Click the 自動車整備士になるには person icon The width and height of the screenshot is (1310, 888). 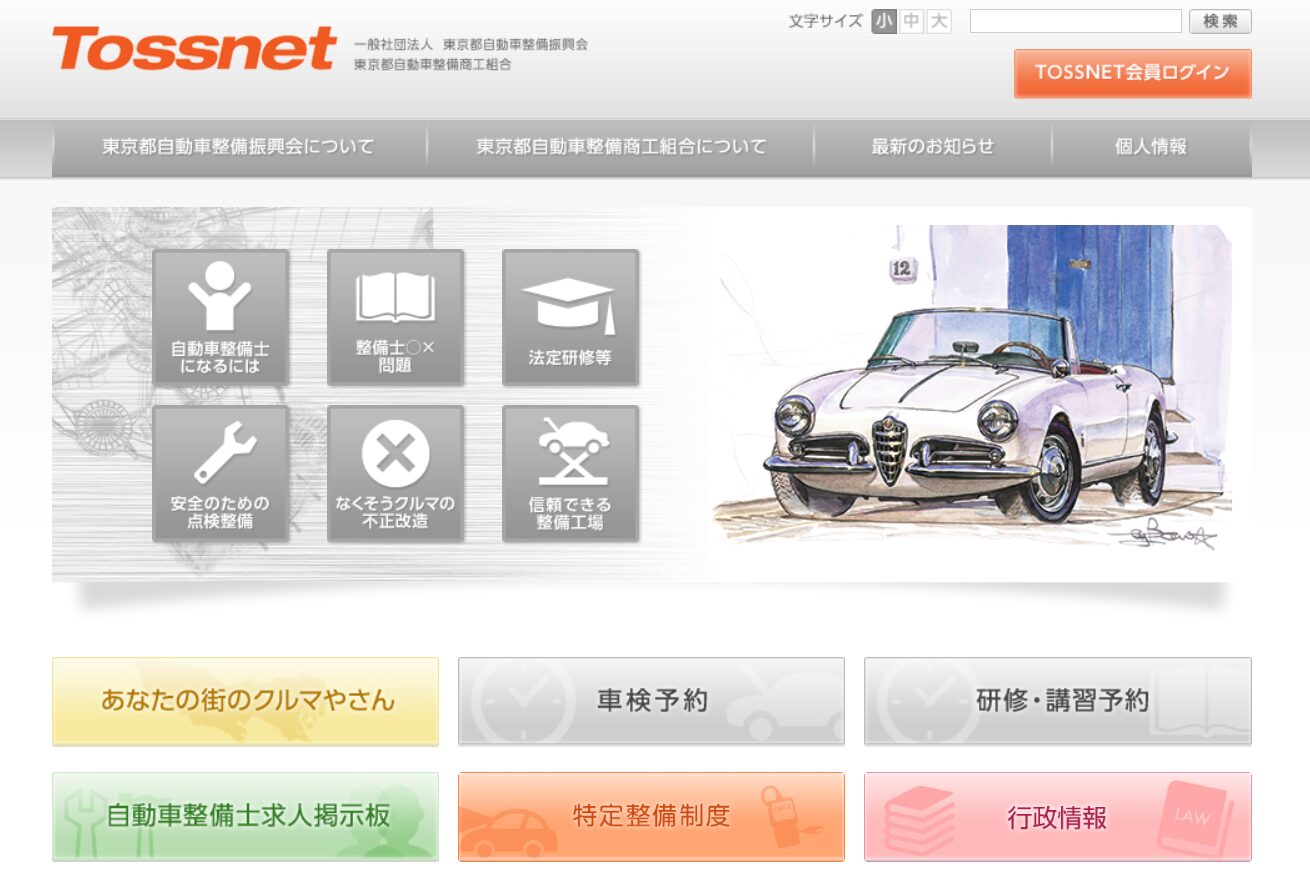point(220,317)
